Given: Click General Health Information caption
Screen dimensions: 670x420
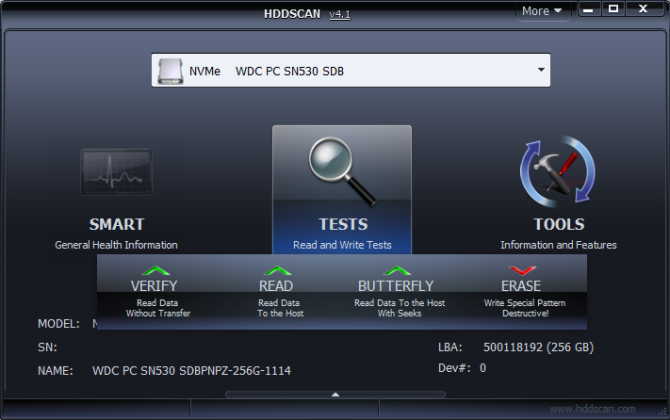Looking at the screenshot, I should point(116,245).
